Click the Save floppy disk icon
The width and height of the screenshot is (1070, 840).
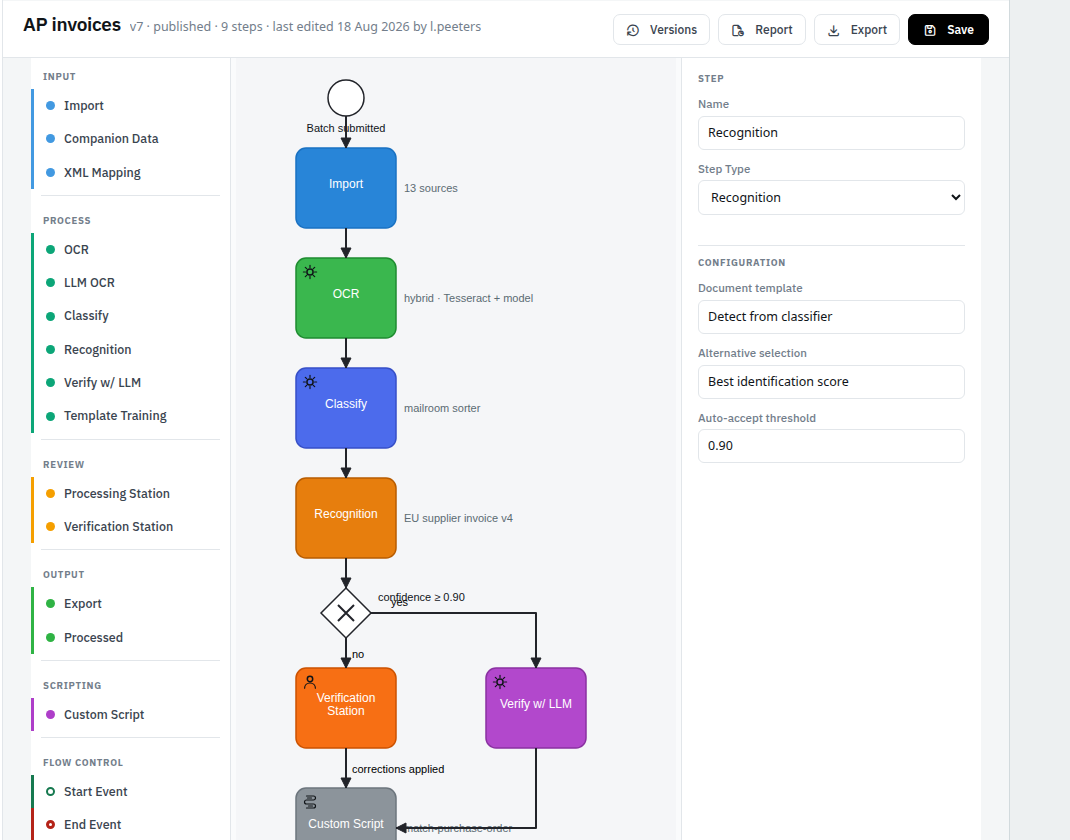coord(929,30)
